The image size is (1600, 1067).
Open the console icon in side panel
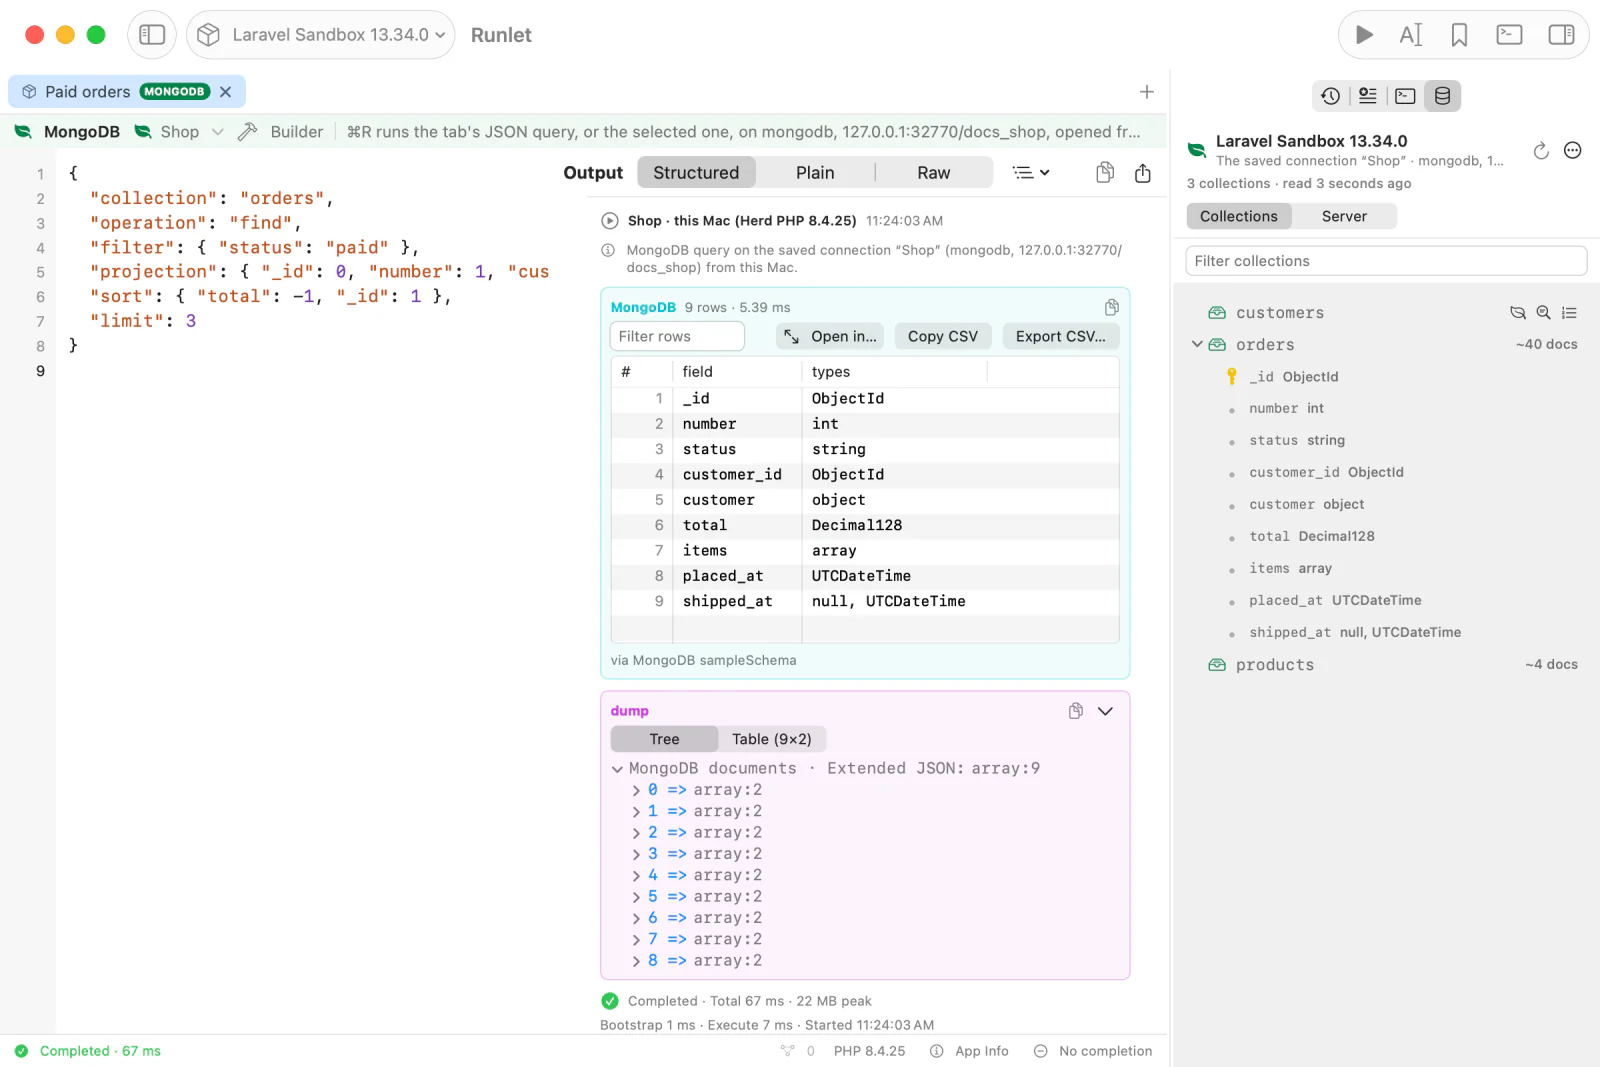click(1405, 96)
